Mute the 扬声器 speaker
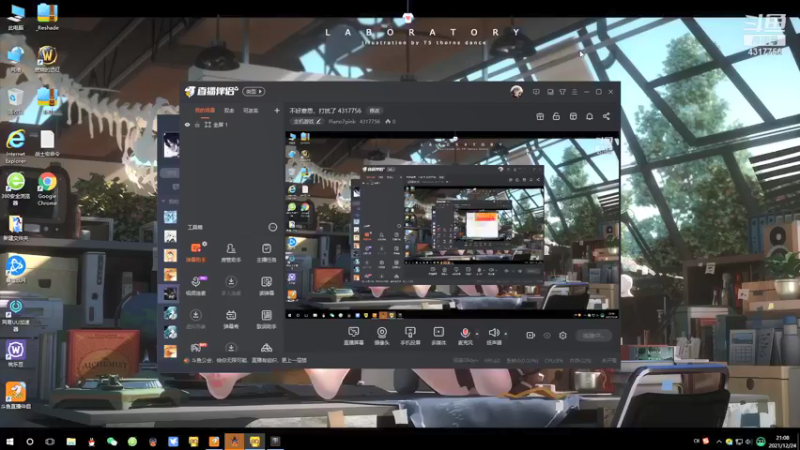Viewport: 800px width, 450px height. point(493,335)
